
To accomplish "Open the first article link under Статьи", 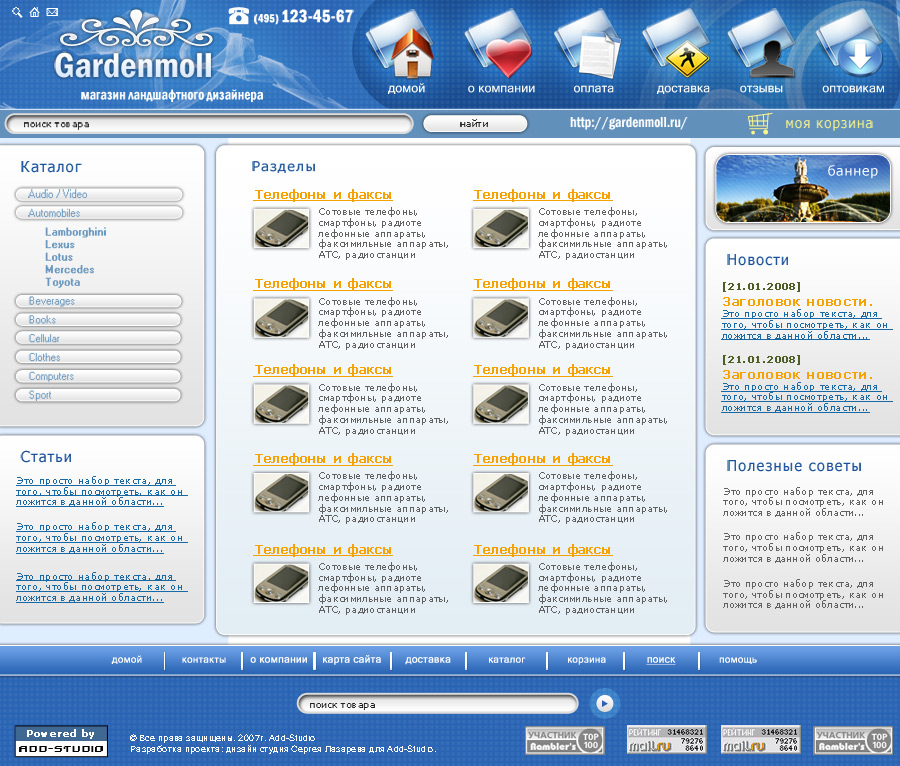I will click(x=102, y=492).
